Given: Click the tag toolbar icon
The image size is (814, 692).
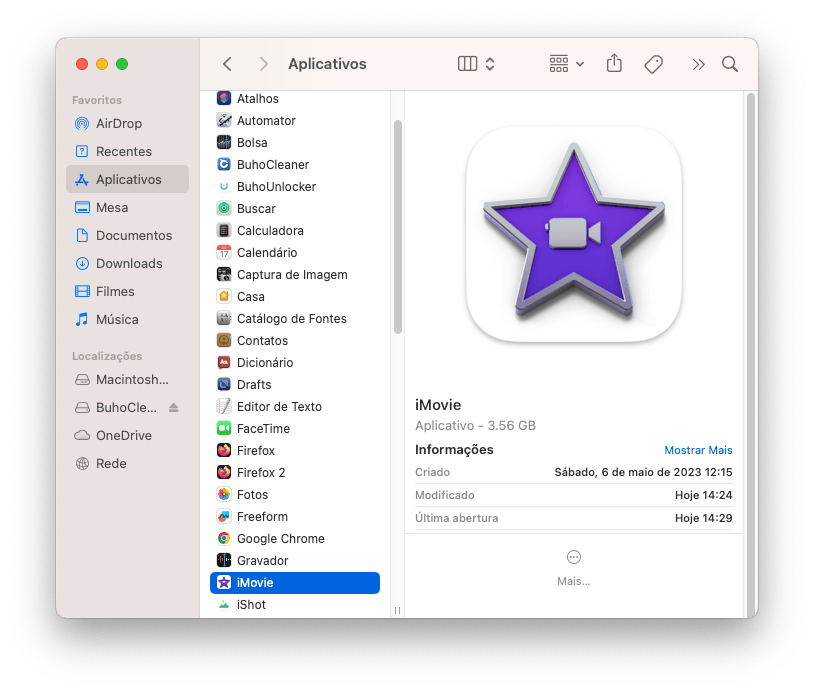Looking at the screenshot, I should [654, 64].
